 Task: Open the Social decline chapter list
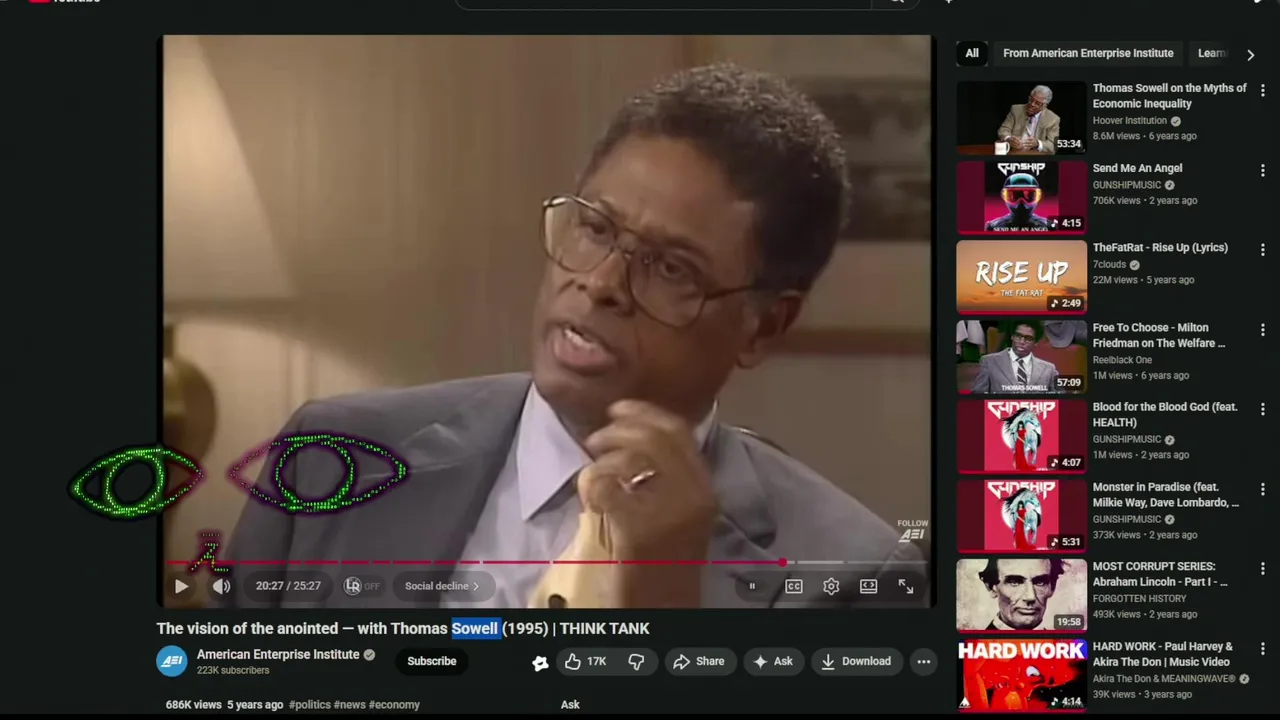(442, 586)
